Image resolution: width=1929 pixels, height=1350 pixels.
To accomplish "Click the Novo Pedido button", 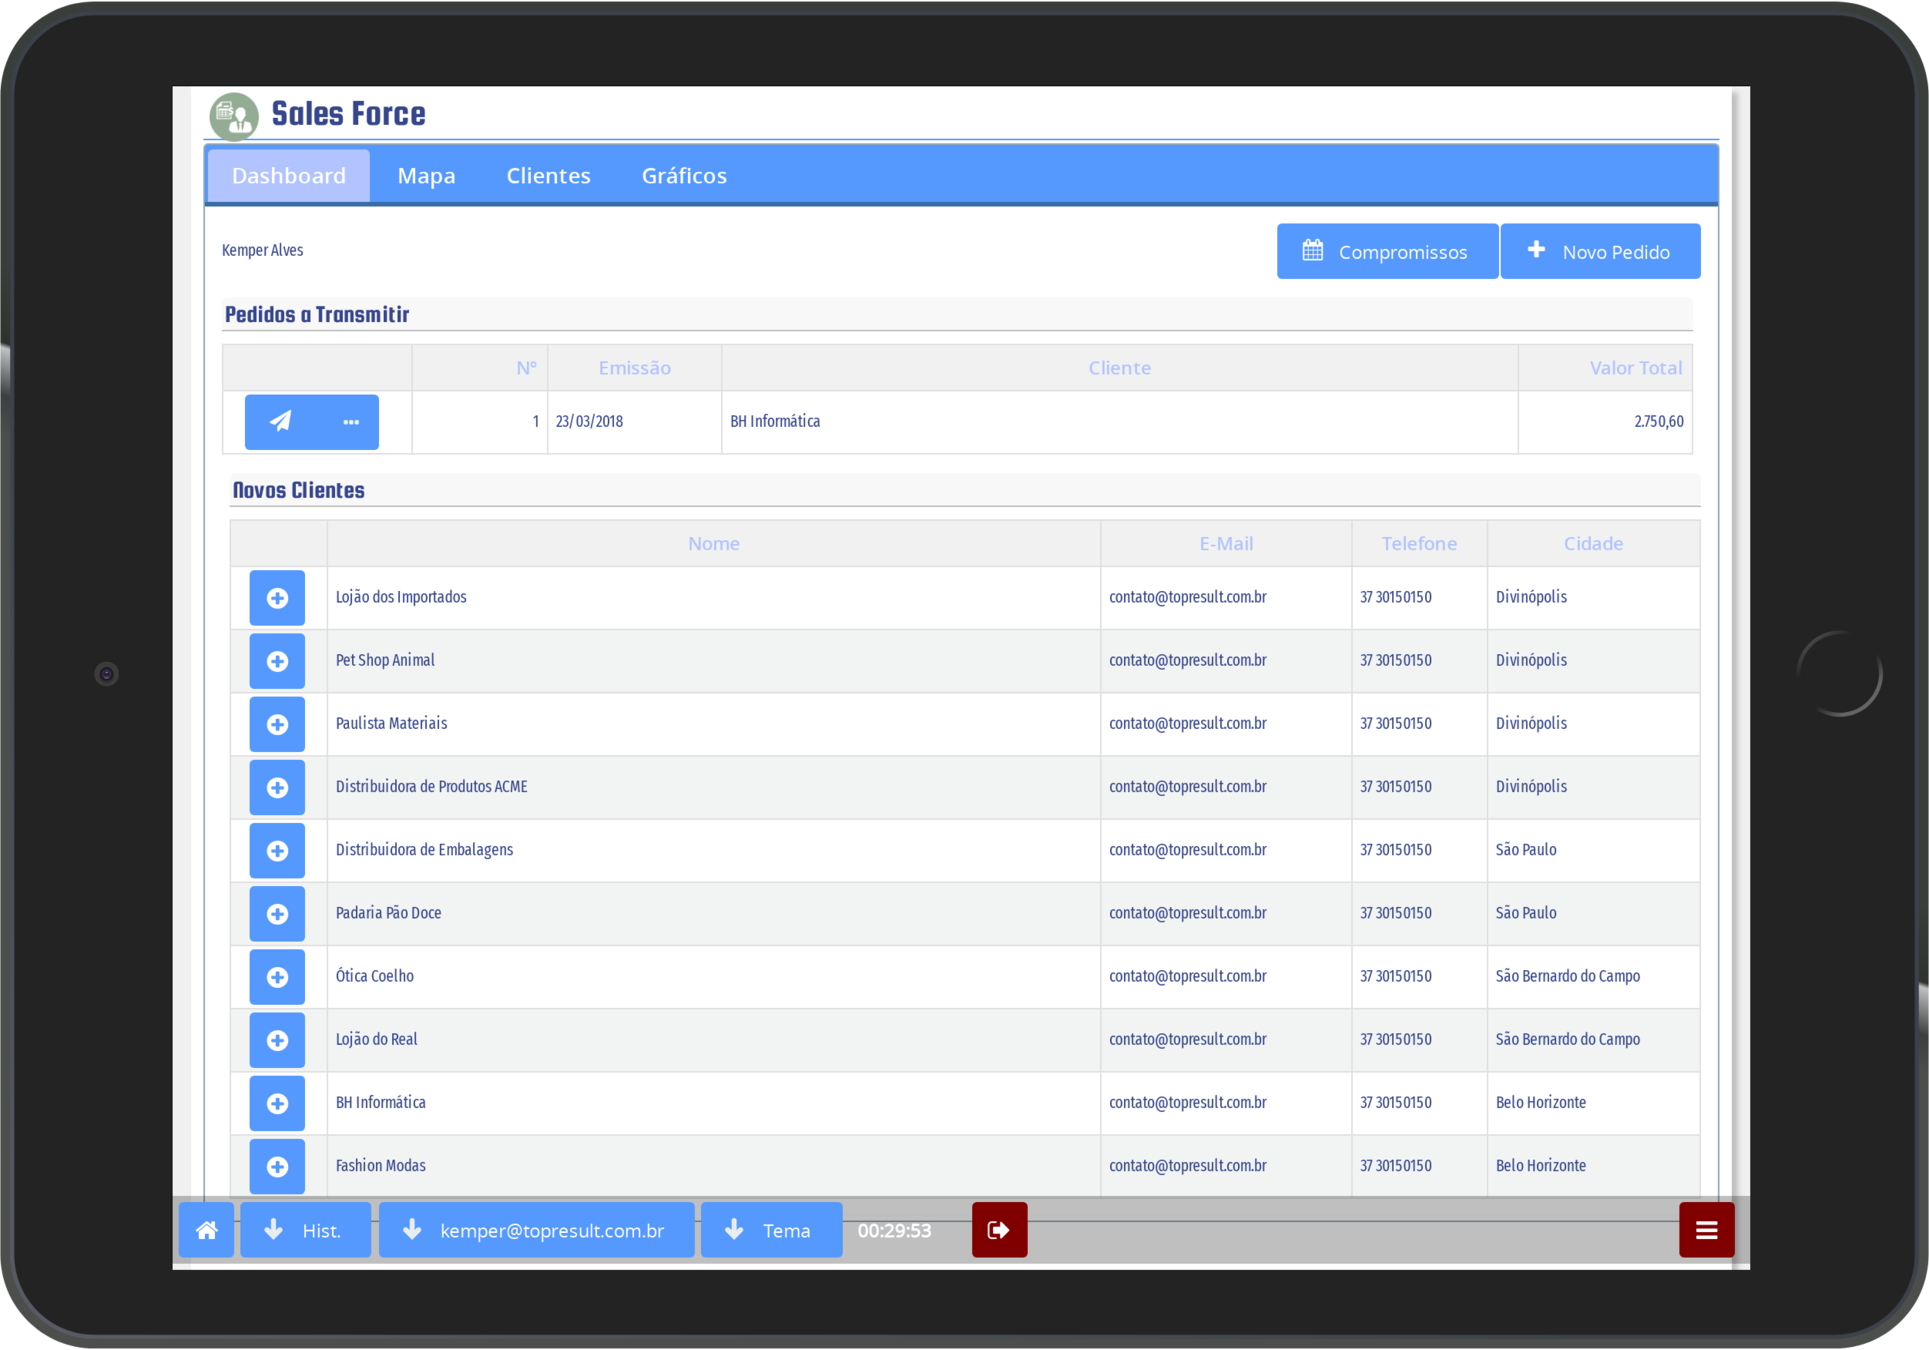I will 1599,252.
